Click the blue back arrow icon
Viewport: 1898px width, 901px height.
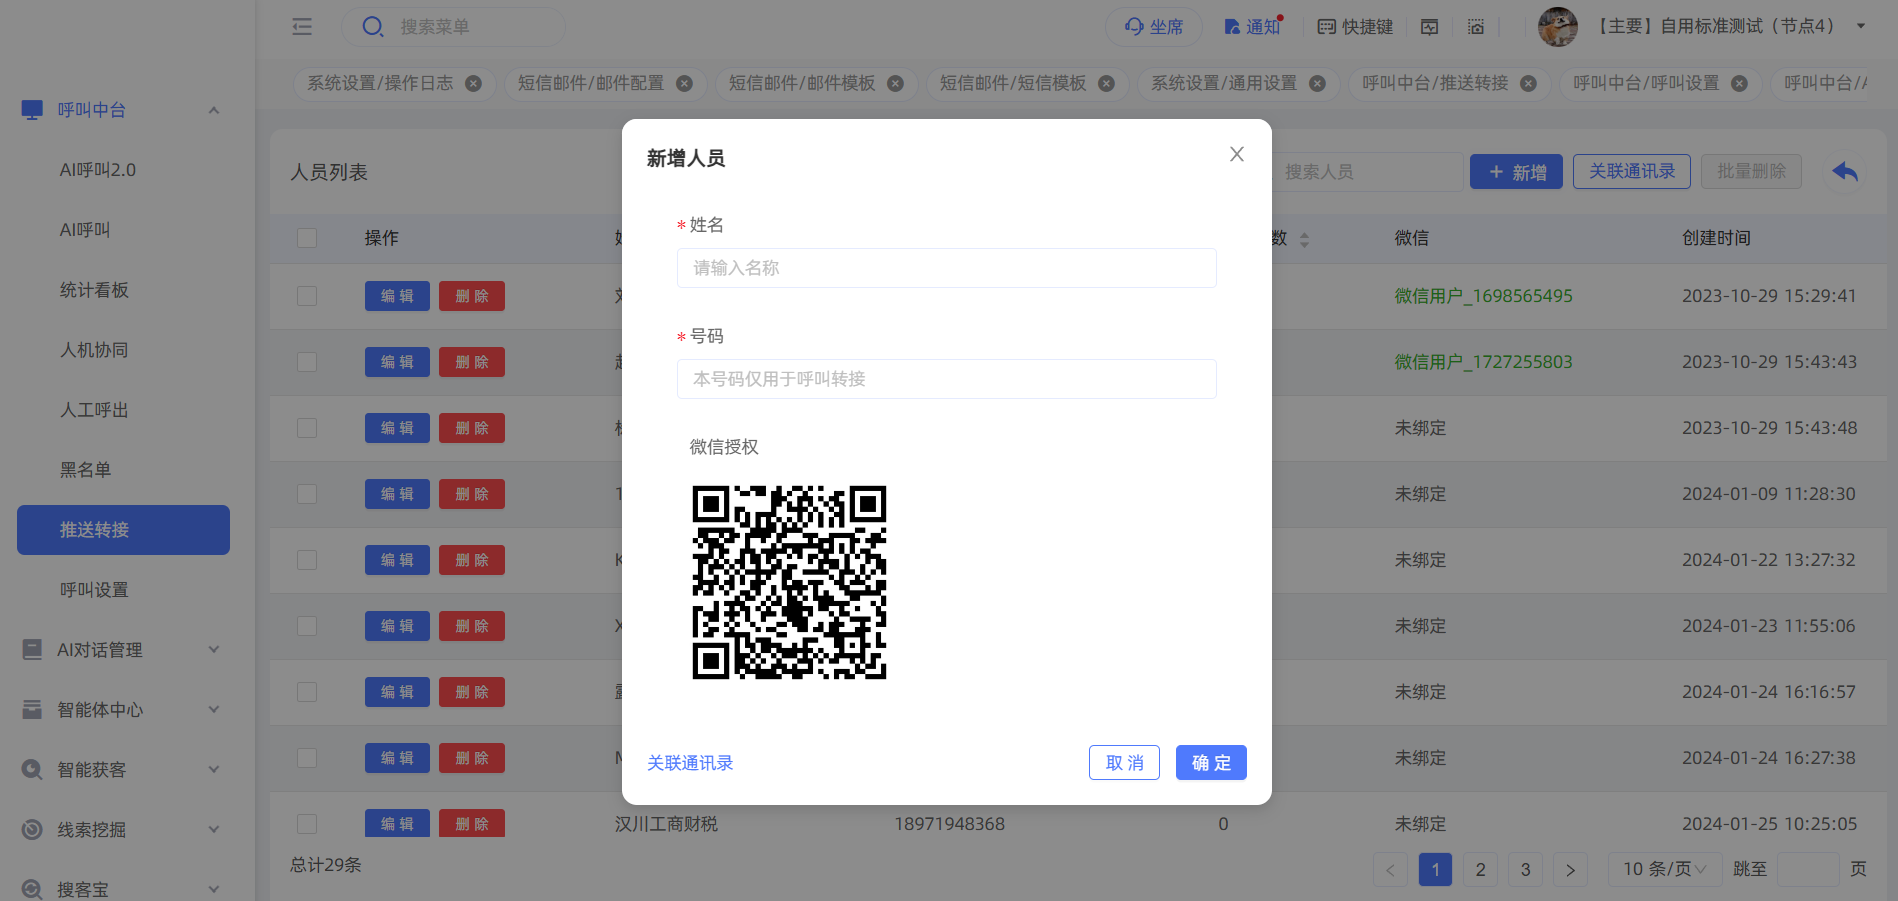click(1845, 172)
